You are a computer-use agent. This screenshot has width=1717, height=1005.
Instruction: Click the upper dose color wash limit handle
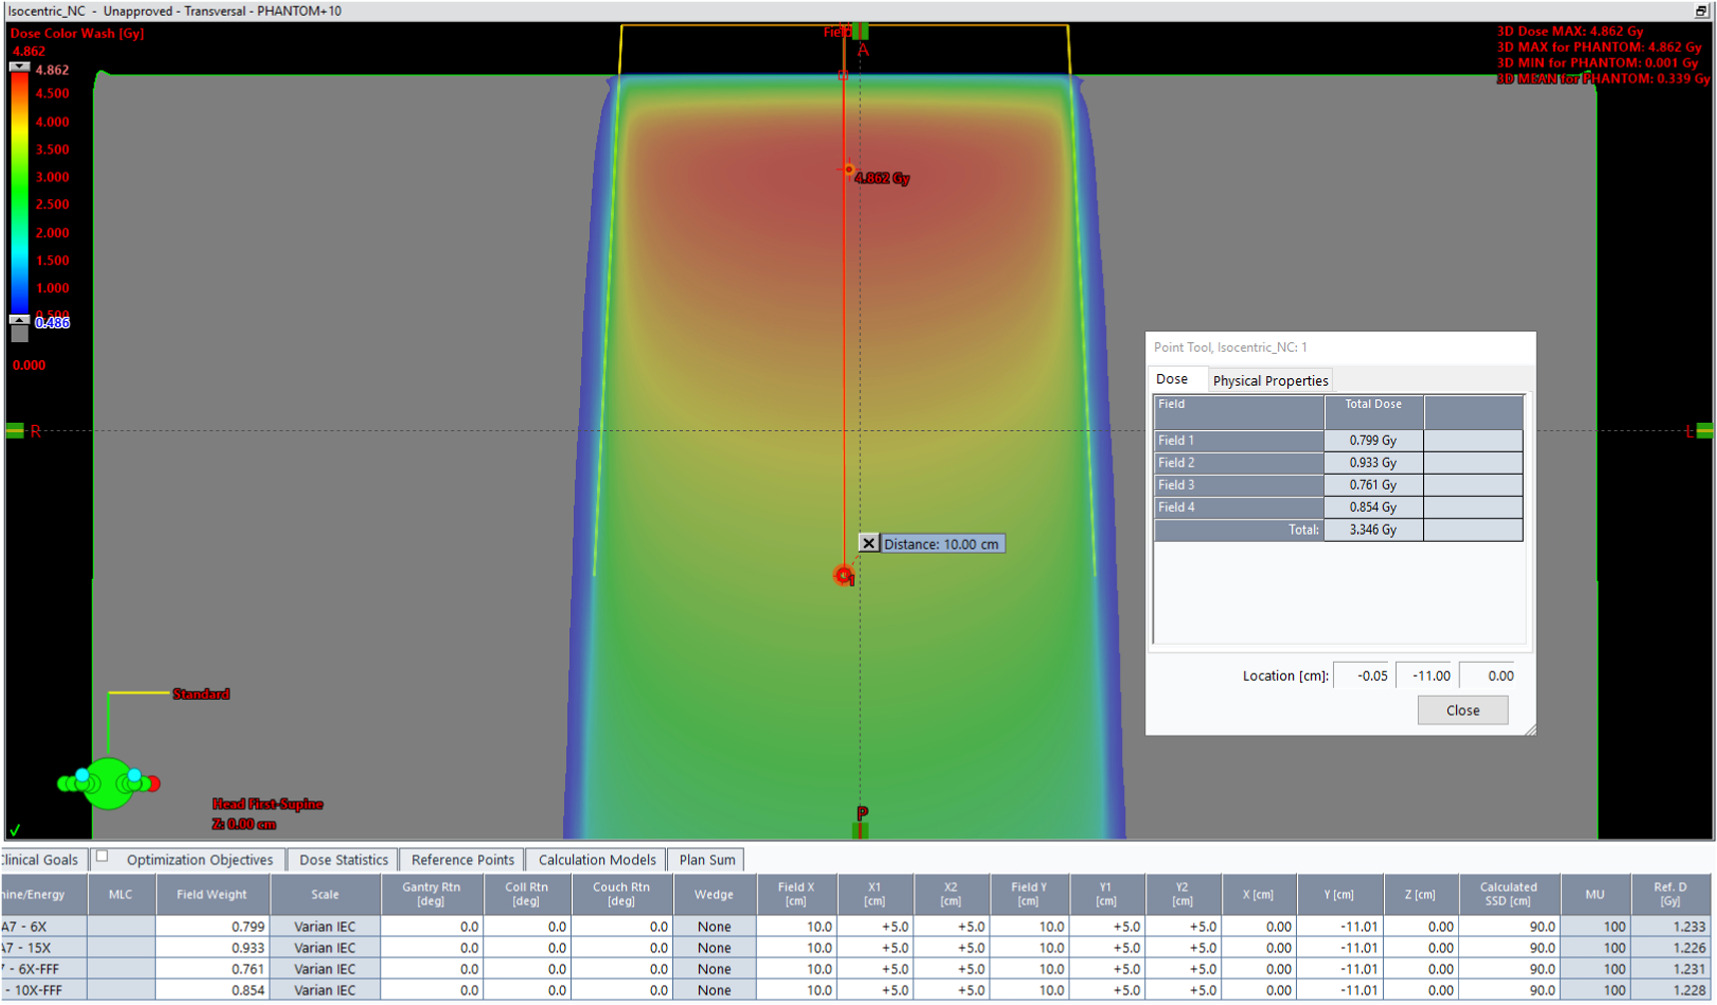coord(19,67)
